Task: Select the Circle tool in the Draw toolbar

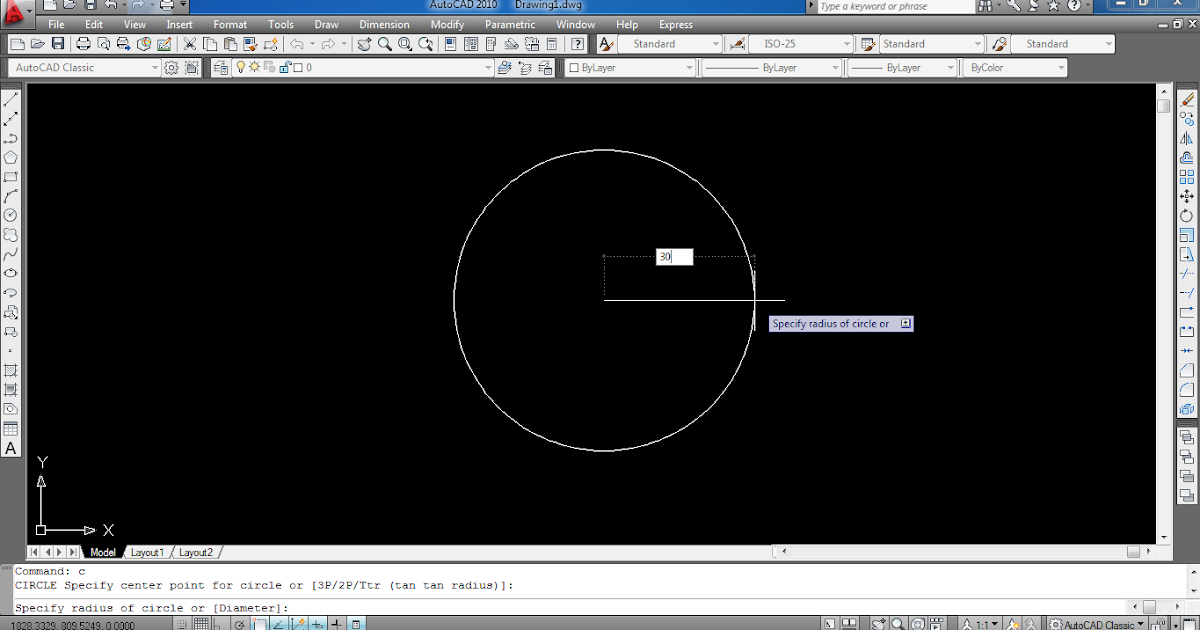Action: click(x=12, y=215)
